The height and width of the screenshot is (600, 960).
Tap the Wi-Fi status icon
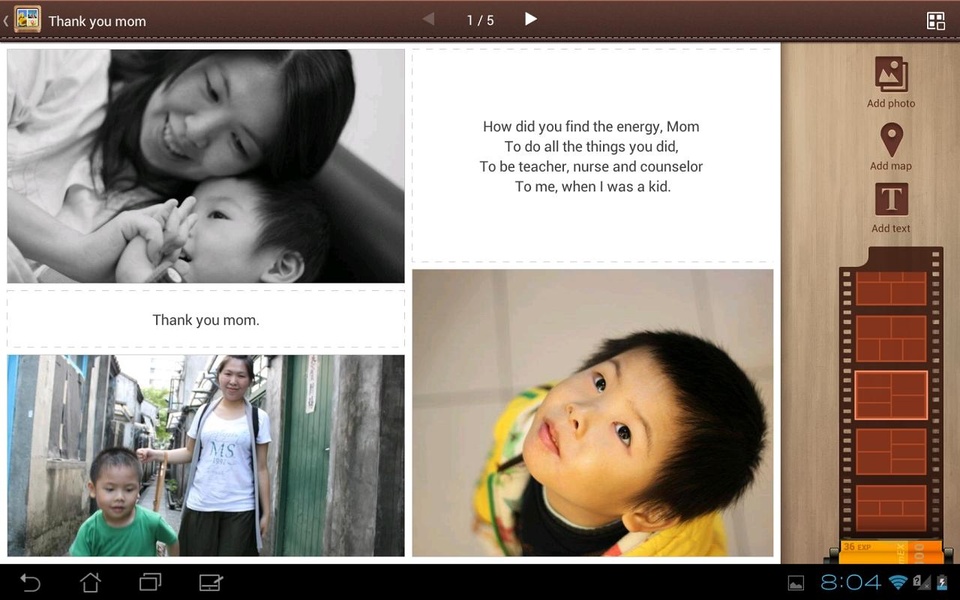[x=898, y=582]
